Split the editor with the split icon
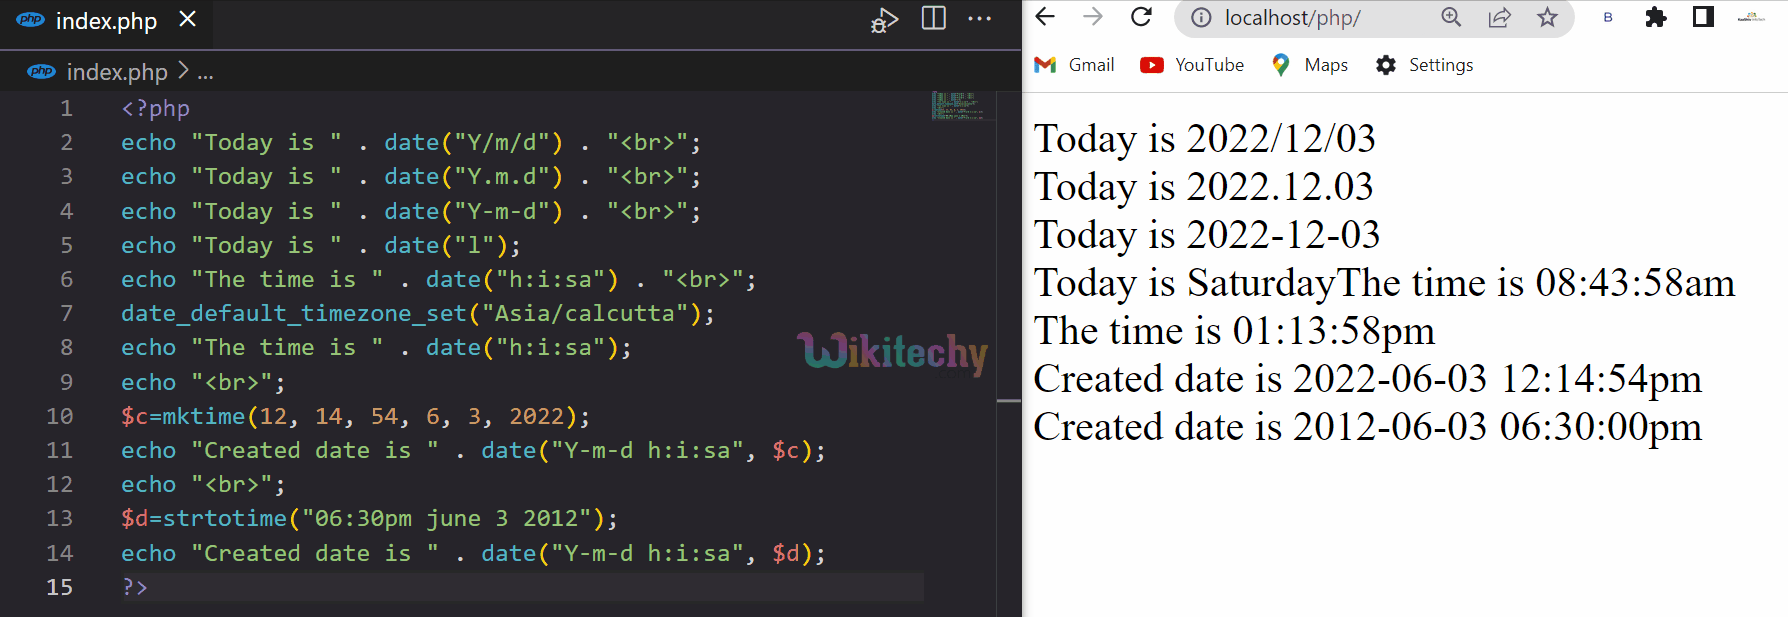Screen dimensions: 1788x617 point(933,19)
